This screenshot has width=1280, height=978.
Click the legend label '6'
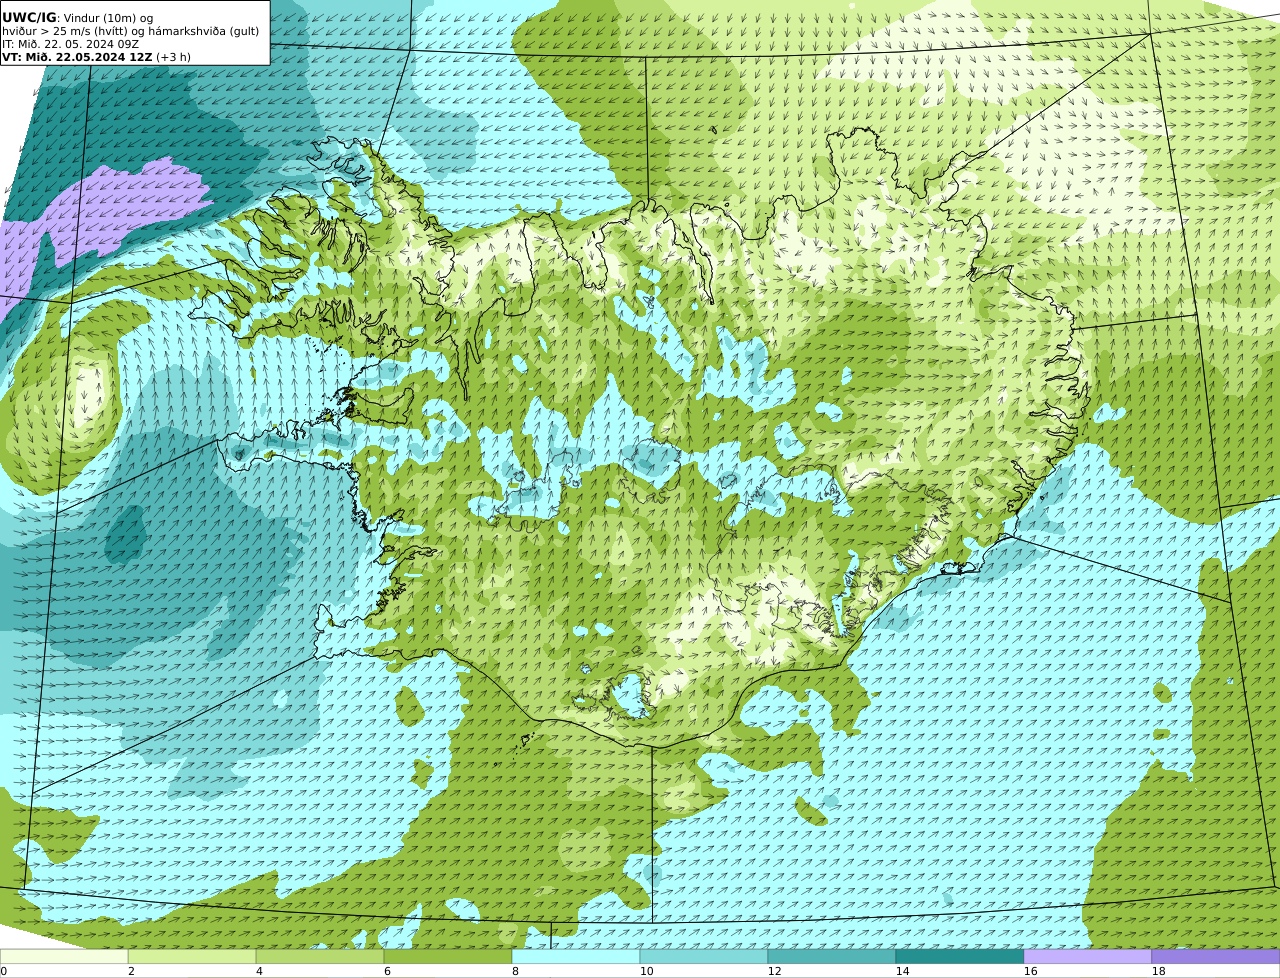(x=387, y=971)
